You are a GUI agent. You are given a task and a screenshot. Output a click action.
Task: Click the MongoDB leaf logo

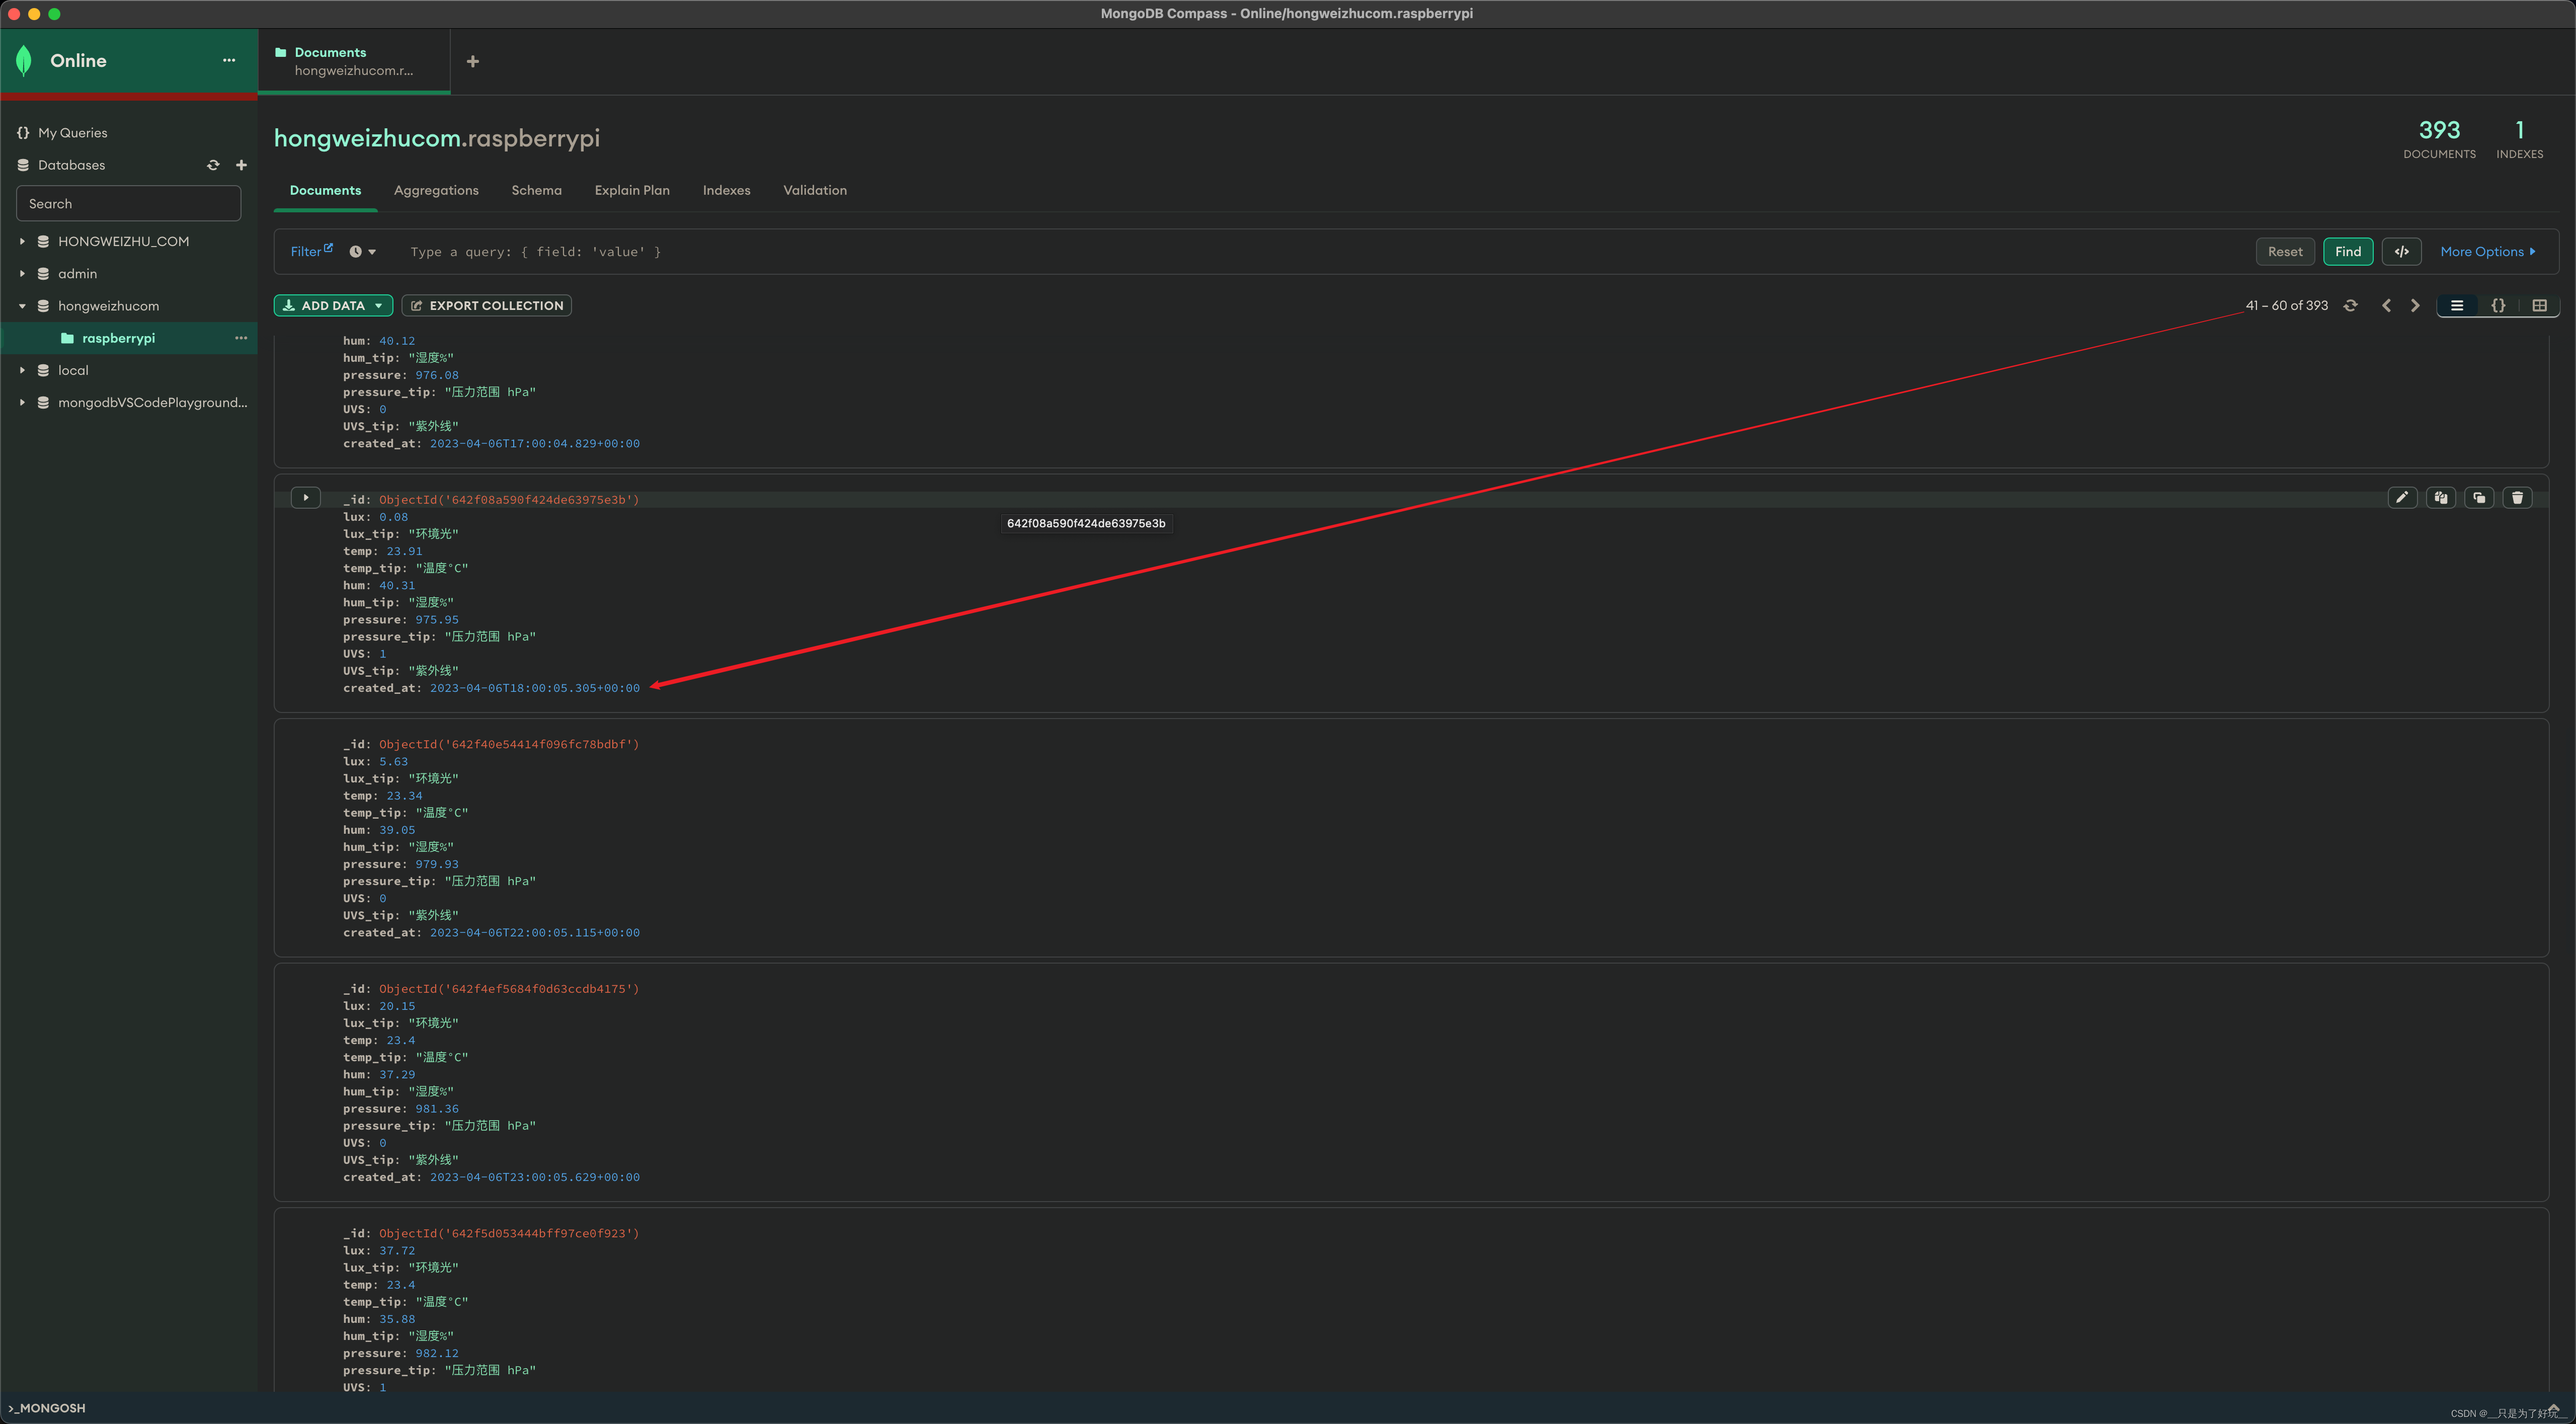click(x=24, y=60)
